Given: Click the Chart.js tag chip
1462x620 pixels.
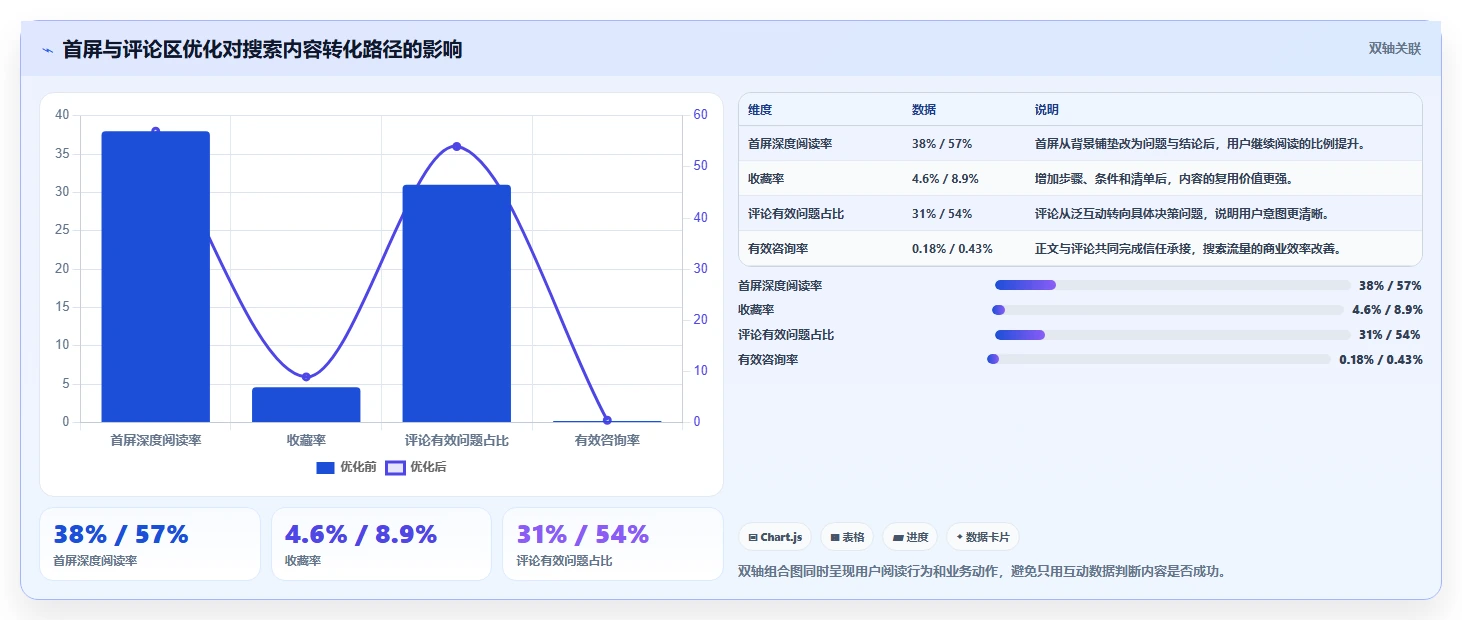Looking at the screenshot, I should pos(775,537).
